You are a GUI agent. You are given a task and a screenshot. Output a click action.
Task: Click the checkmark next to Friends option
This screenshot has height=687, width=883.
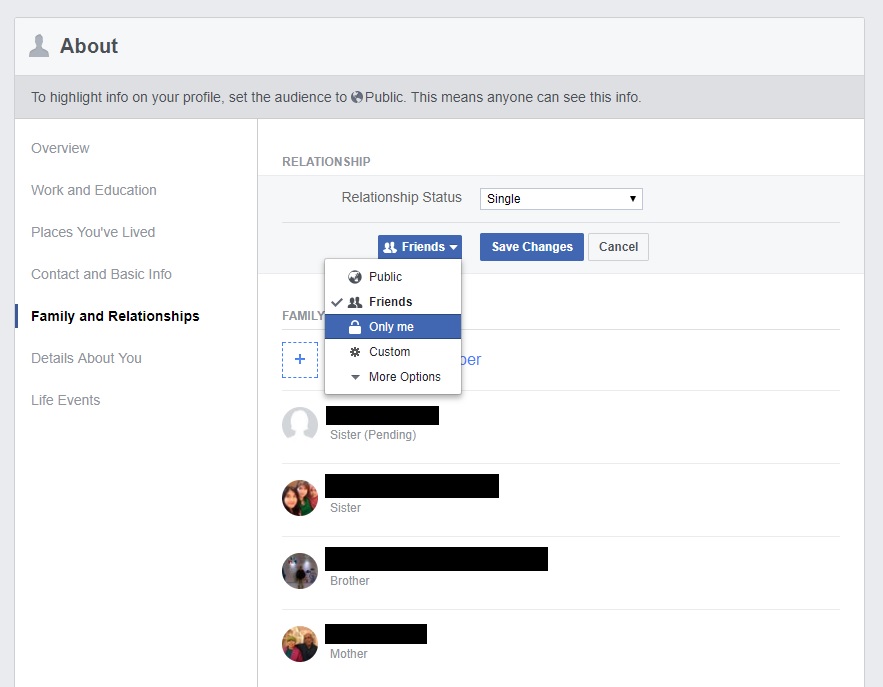tap(337, 302)
